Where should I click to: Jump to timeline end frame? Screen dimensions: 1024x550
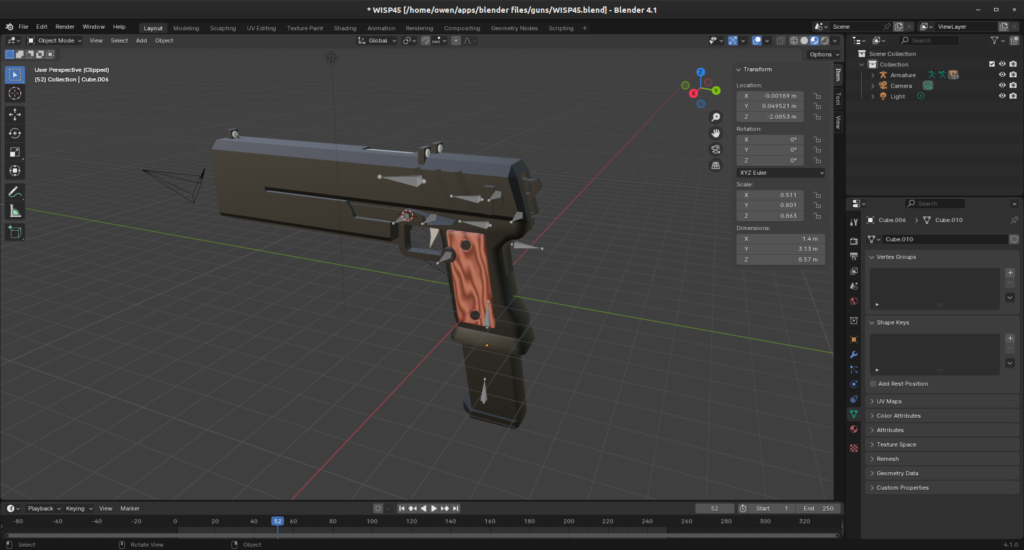[x=456, y=508]
